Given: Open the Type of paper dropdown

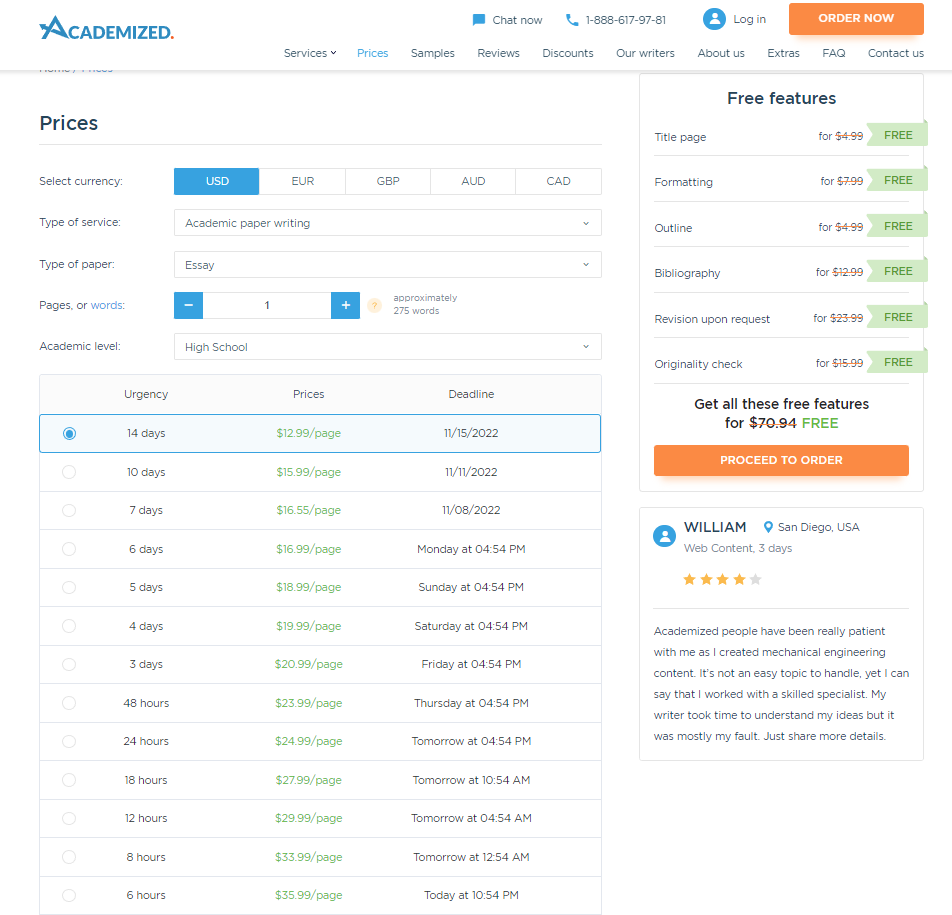Looking at the screenshot, I should pyautogui.click(x=387, y=265).
